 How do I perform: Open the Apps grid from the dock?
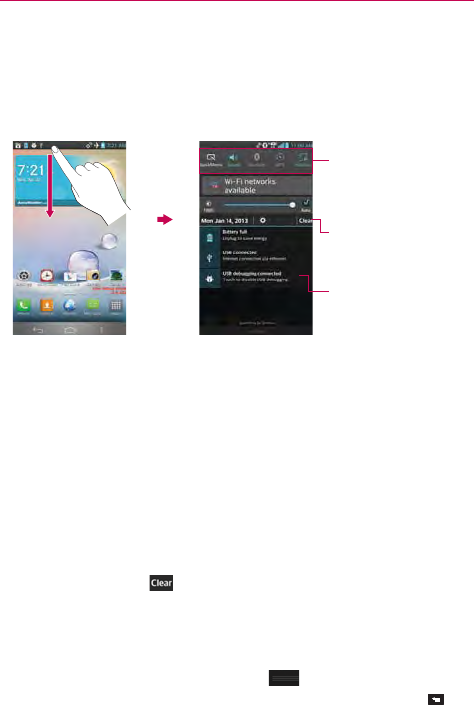click(x=116, y=306)
